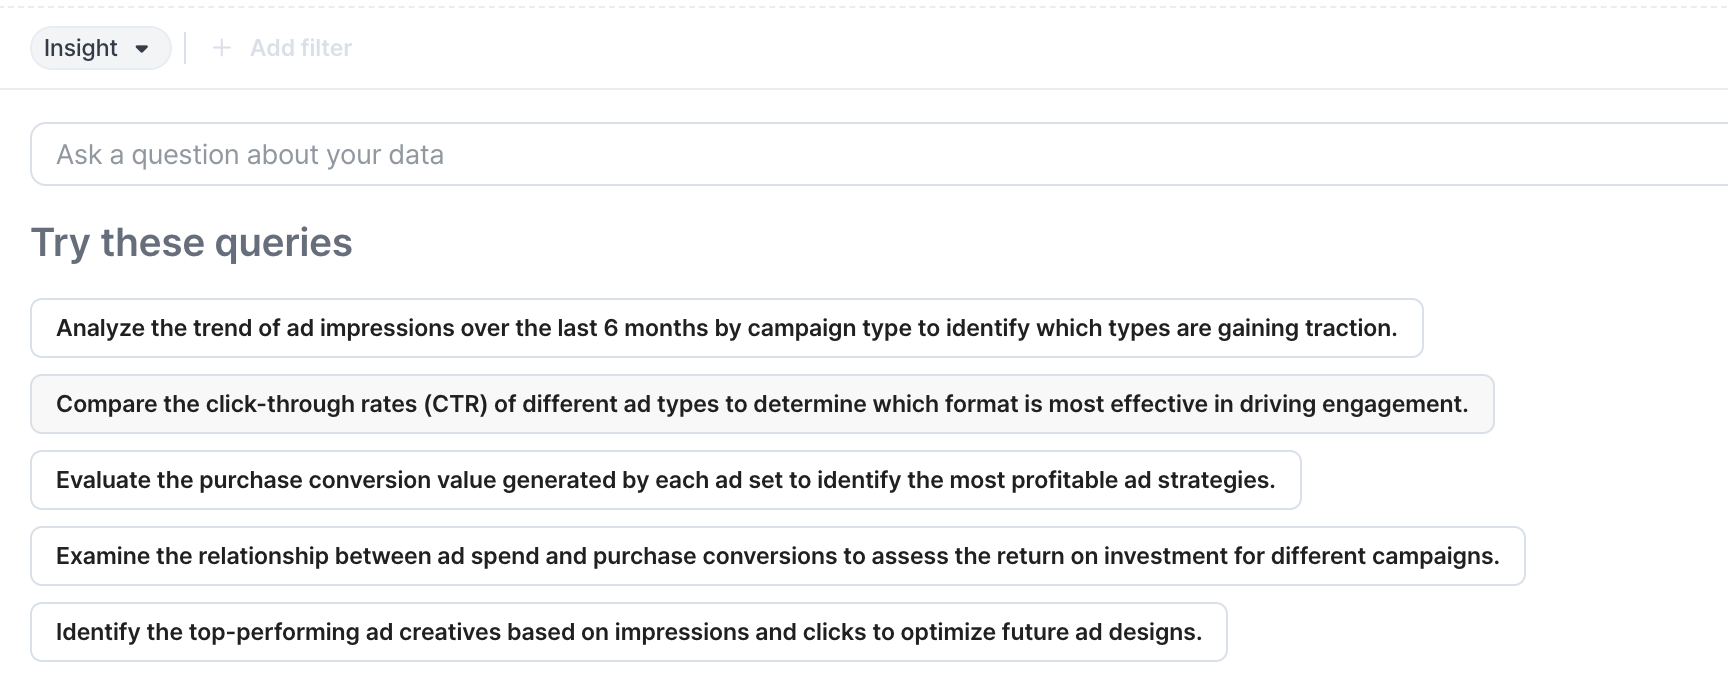The height and width of the screenshot is (674, 1728).
Task: Select the ad impressions trend query suggestion
Action: point(726,328)
